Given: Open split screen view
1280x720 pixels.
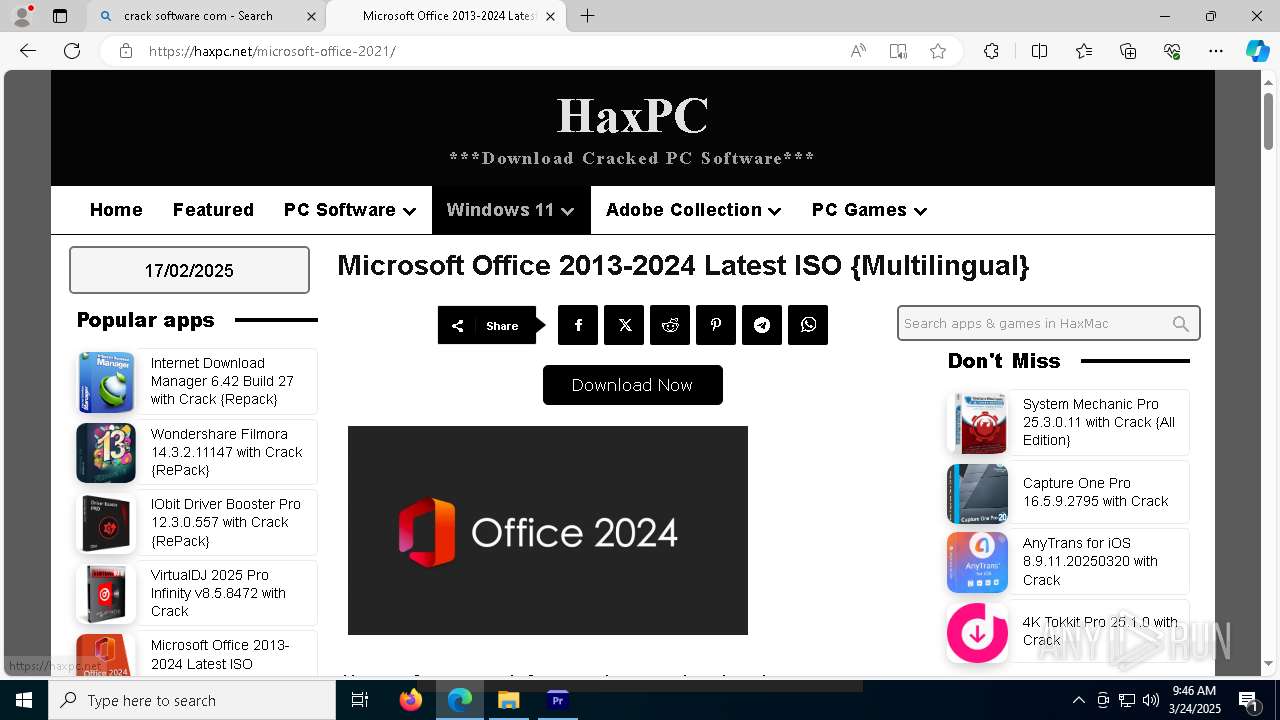Looking at the screenshot, I should click(x=1039, y=51).
